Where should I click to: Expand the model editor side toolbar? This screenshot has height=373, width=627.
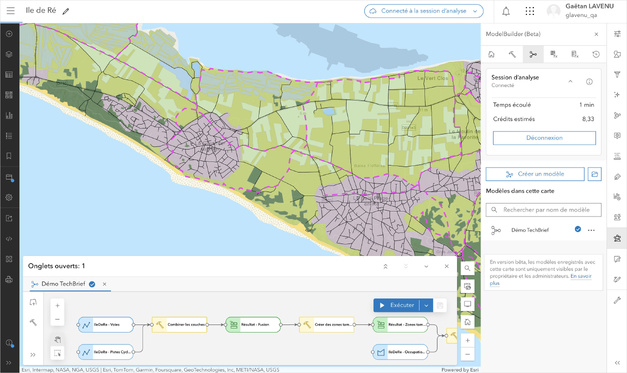point(33,355)
